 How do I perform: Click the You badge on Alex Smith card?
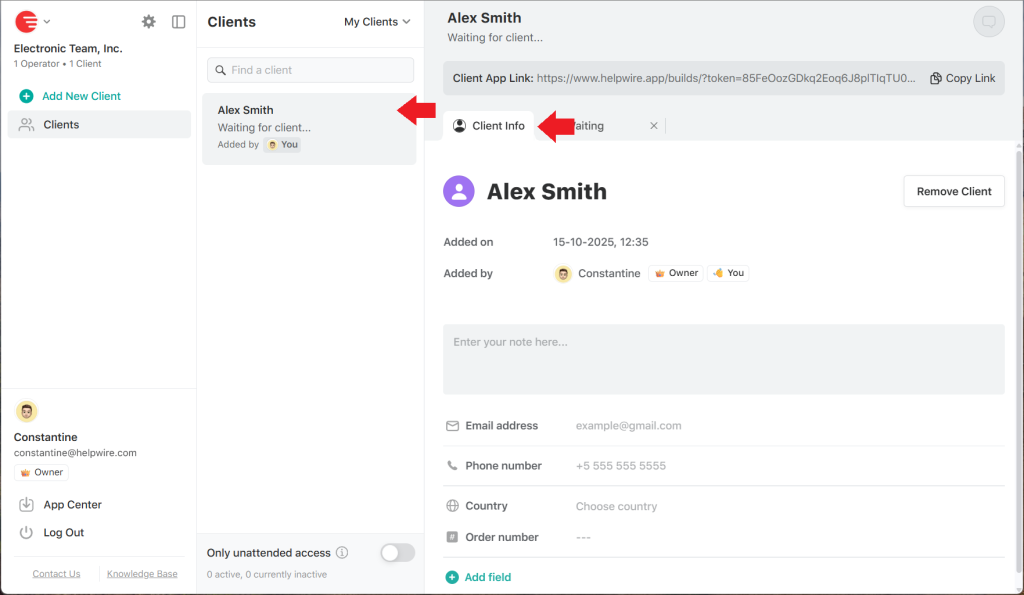282,144
